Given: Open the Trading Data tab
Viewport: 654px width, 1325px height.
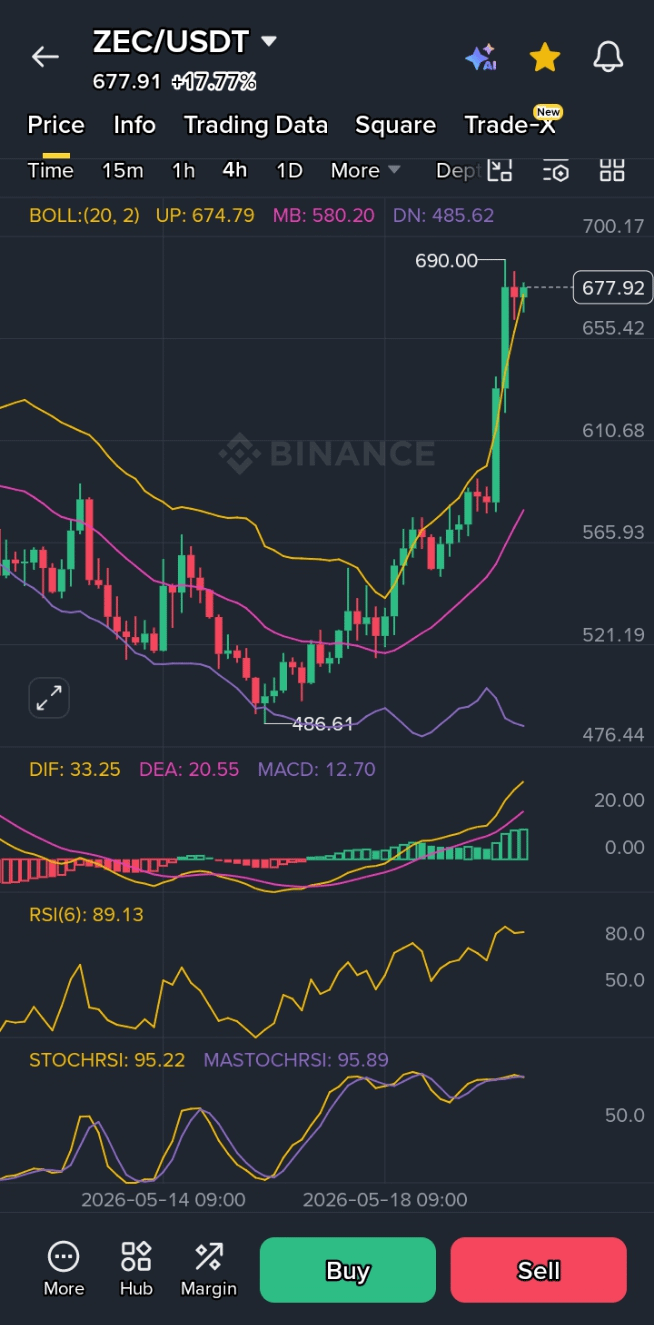Looking at the screenshot, I should click(x=256, y=125).
